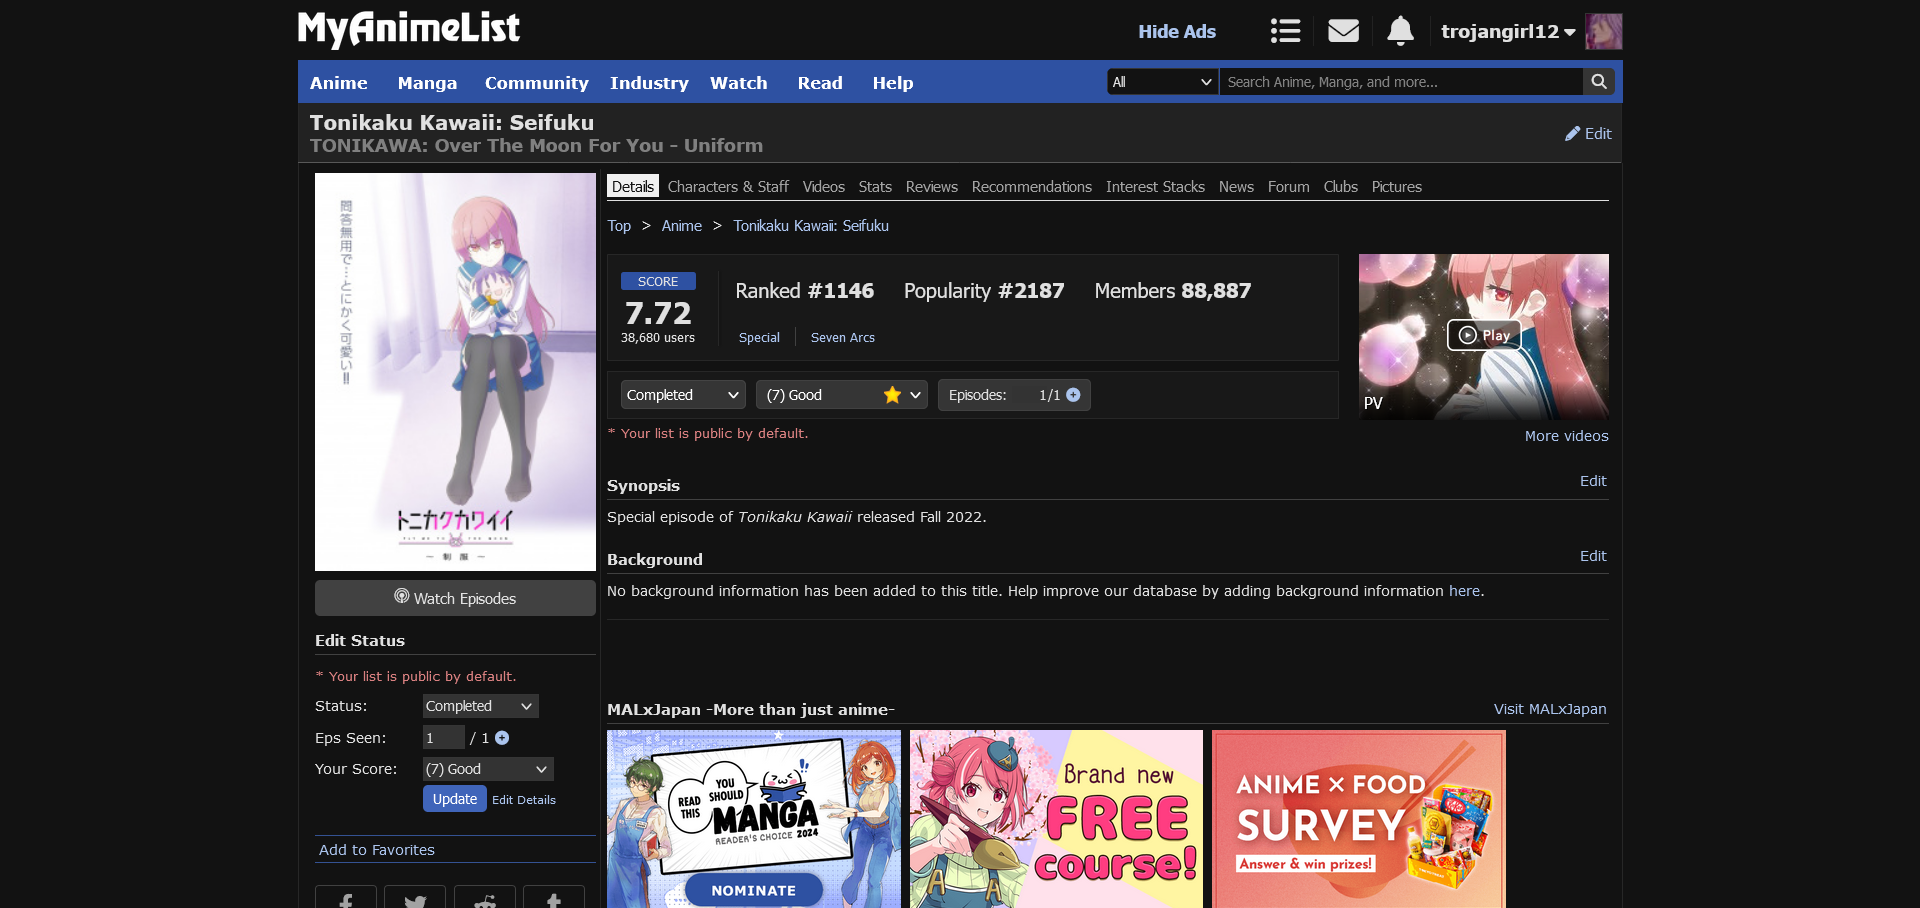This screenshot has height=908, width=1920.
Task: Open Status dropdown in Edit Status panel
Action: tap(480, 706)
